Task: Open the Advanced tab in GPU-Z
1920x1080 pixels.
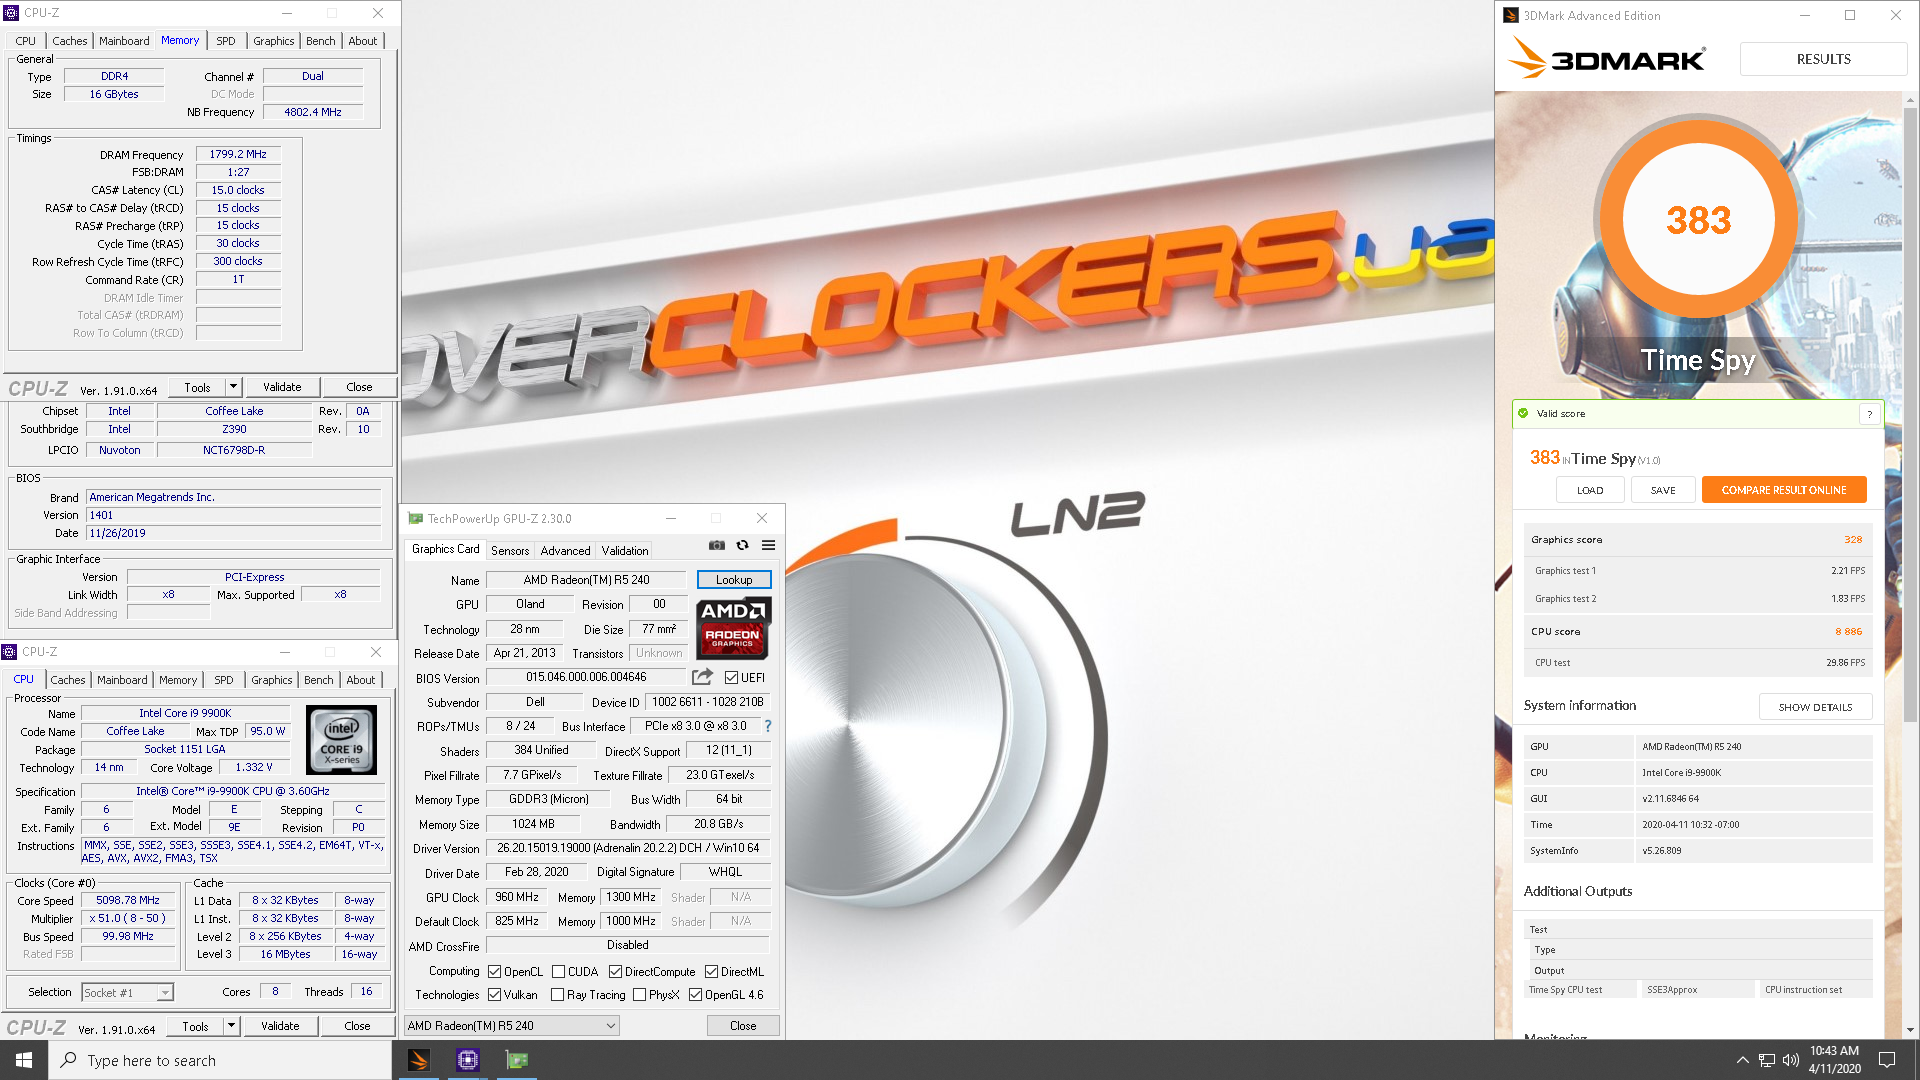Action: [x=565, y=551]
